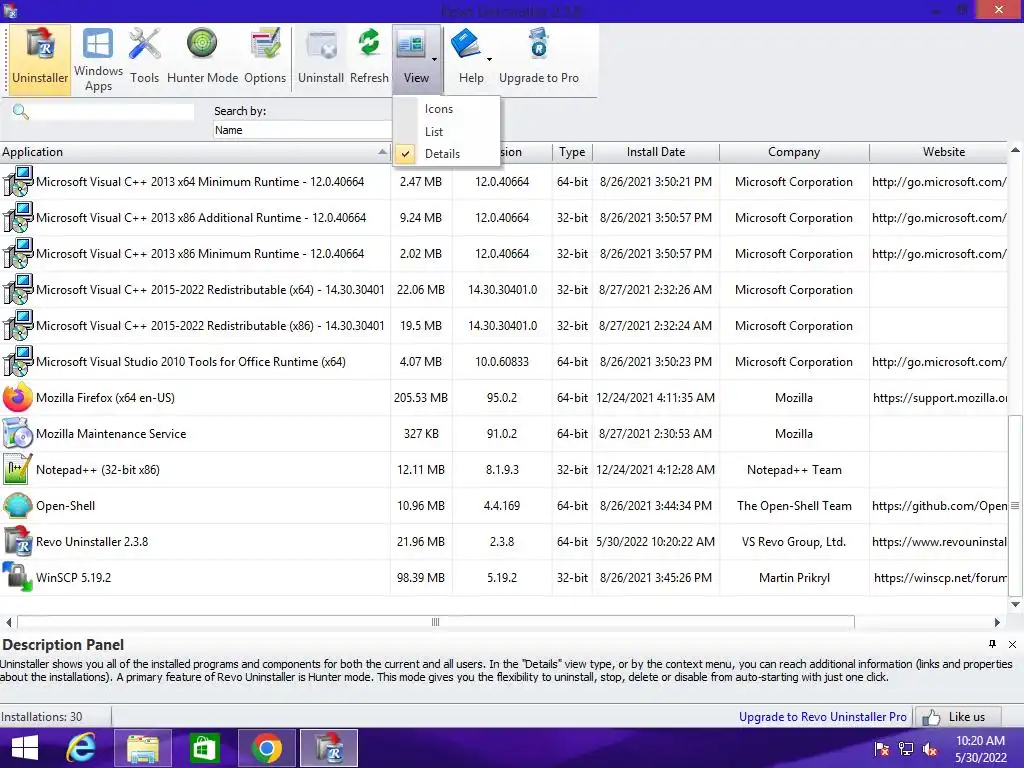This screenshot has height=768, width=1024.
Task: Click the Notepad++ Team company cell
Action: tap(794, 470)
